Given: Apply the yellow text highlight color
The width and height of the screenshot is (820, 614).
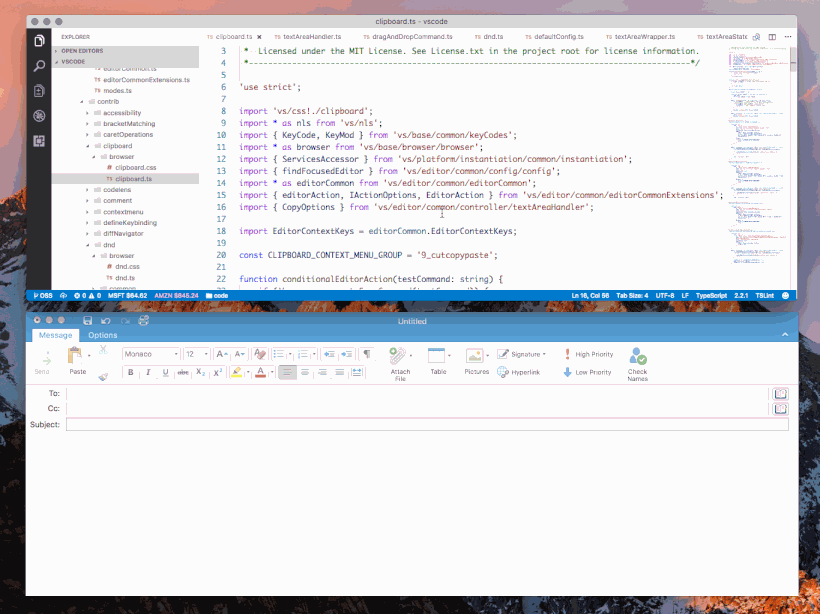Looking at the screenshot, I should click(x=236, y=372).
